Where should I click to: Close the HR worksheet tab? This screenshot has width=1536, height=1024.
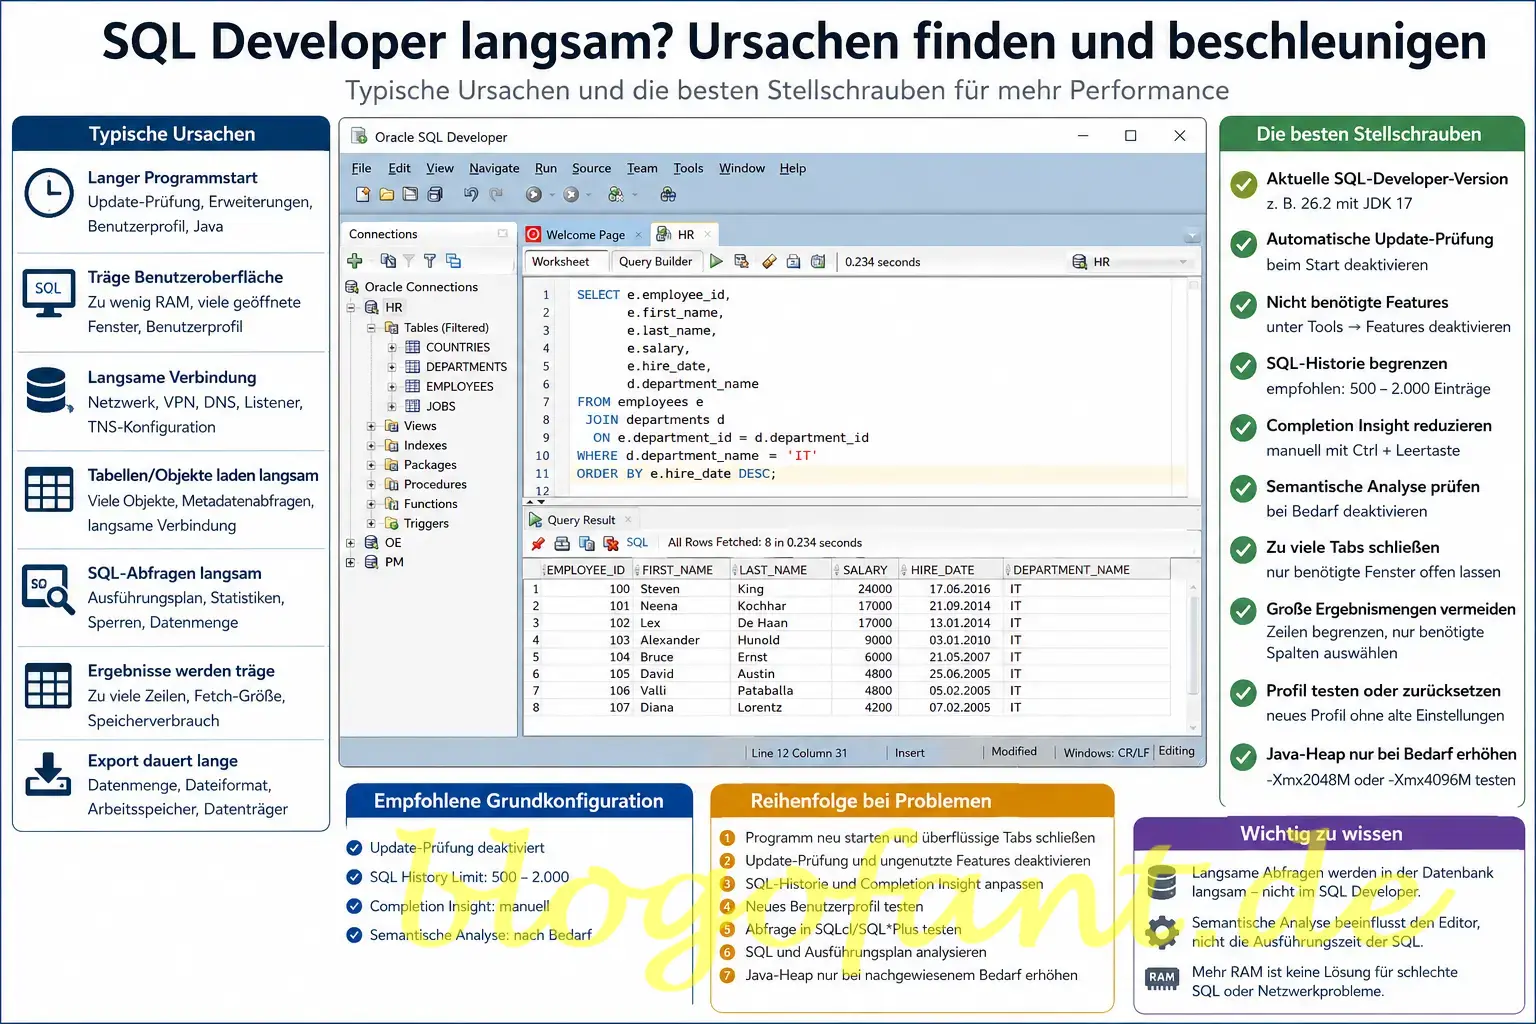pyautogui.click(x=707, y=235)
